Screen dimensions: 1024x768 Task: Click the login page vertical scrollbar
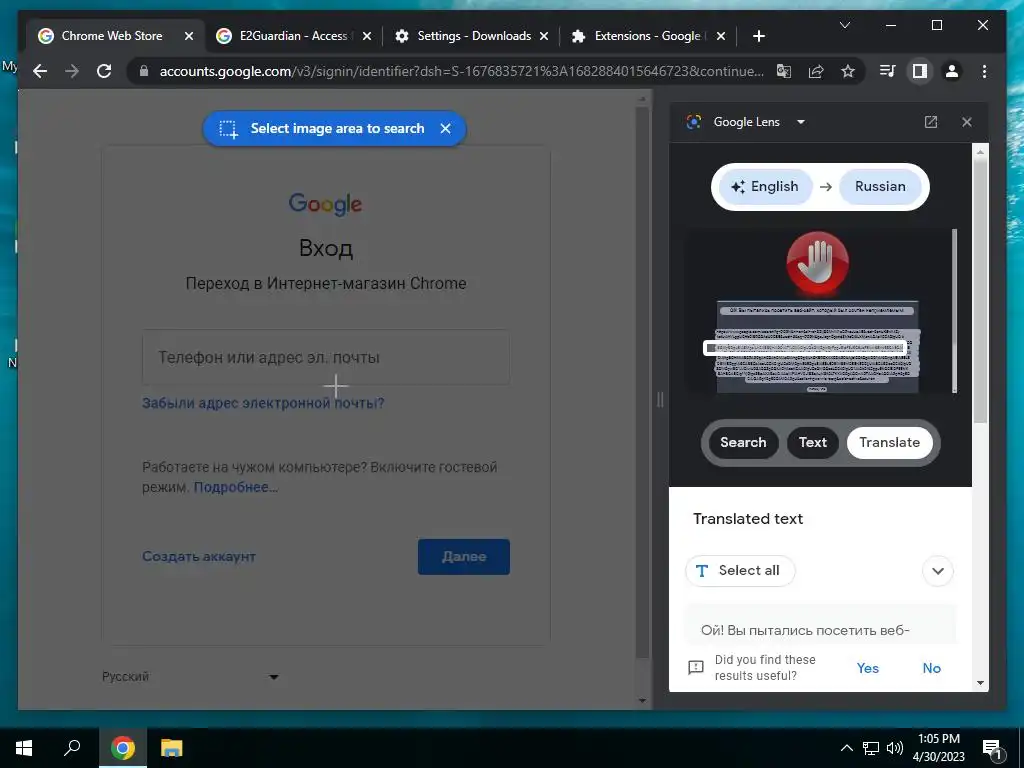[x=642, y=382]
